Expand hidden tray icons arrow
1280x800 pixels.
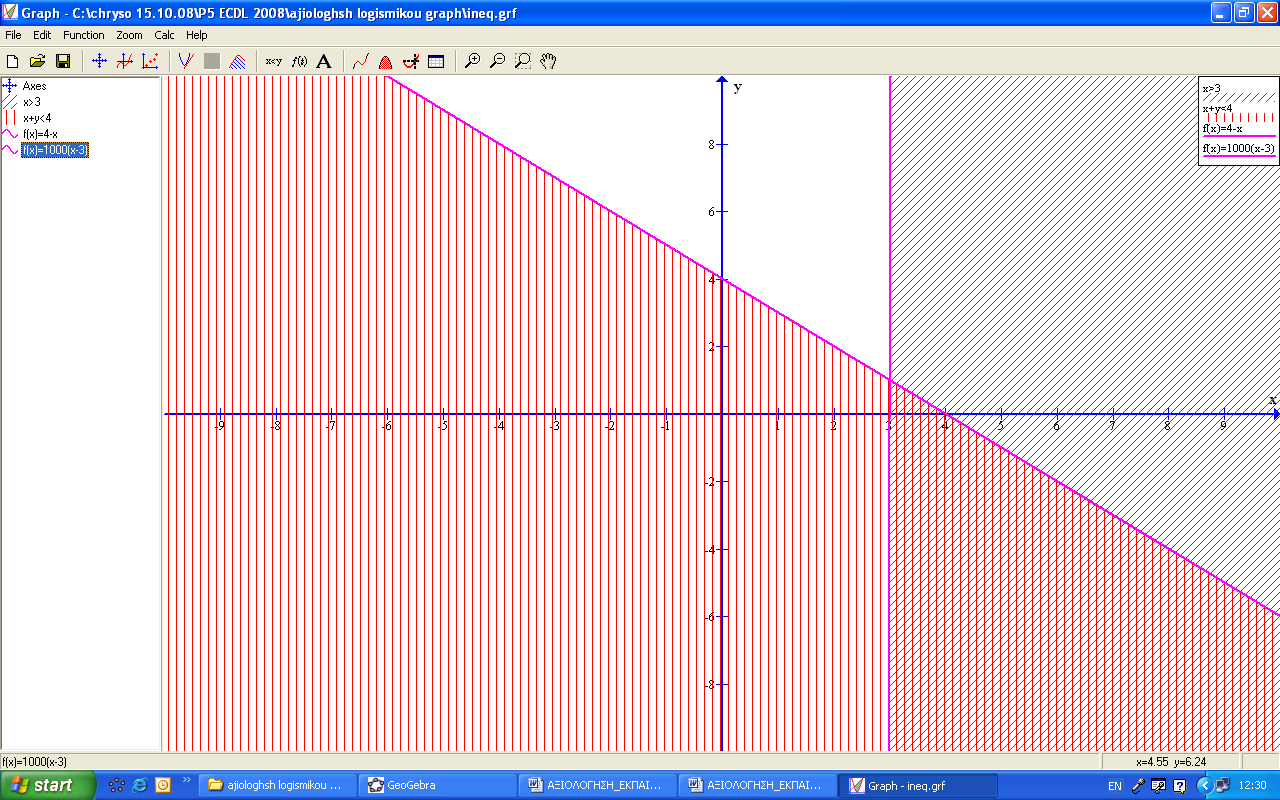click(x=1205, y=785)
